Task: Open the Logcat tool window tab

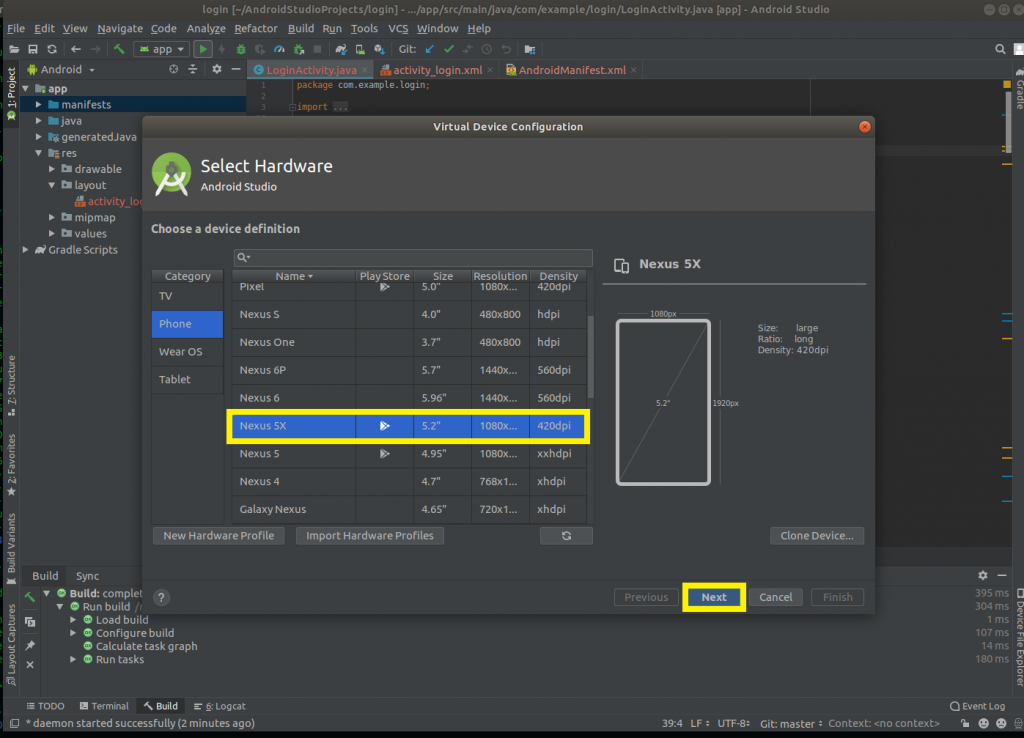Action: click(219, 706)
